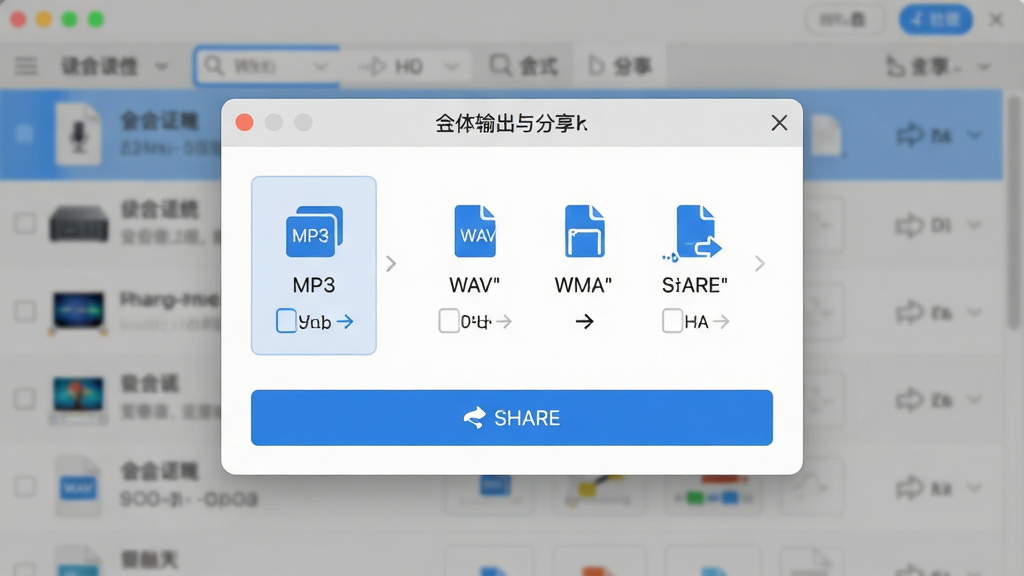The width and height of the screenshot is (1024, 576).
Task: Toggle checkbox on colorful screen thumbnail row
Action: [x=25, y=398]
